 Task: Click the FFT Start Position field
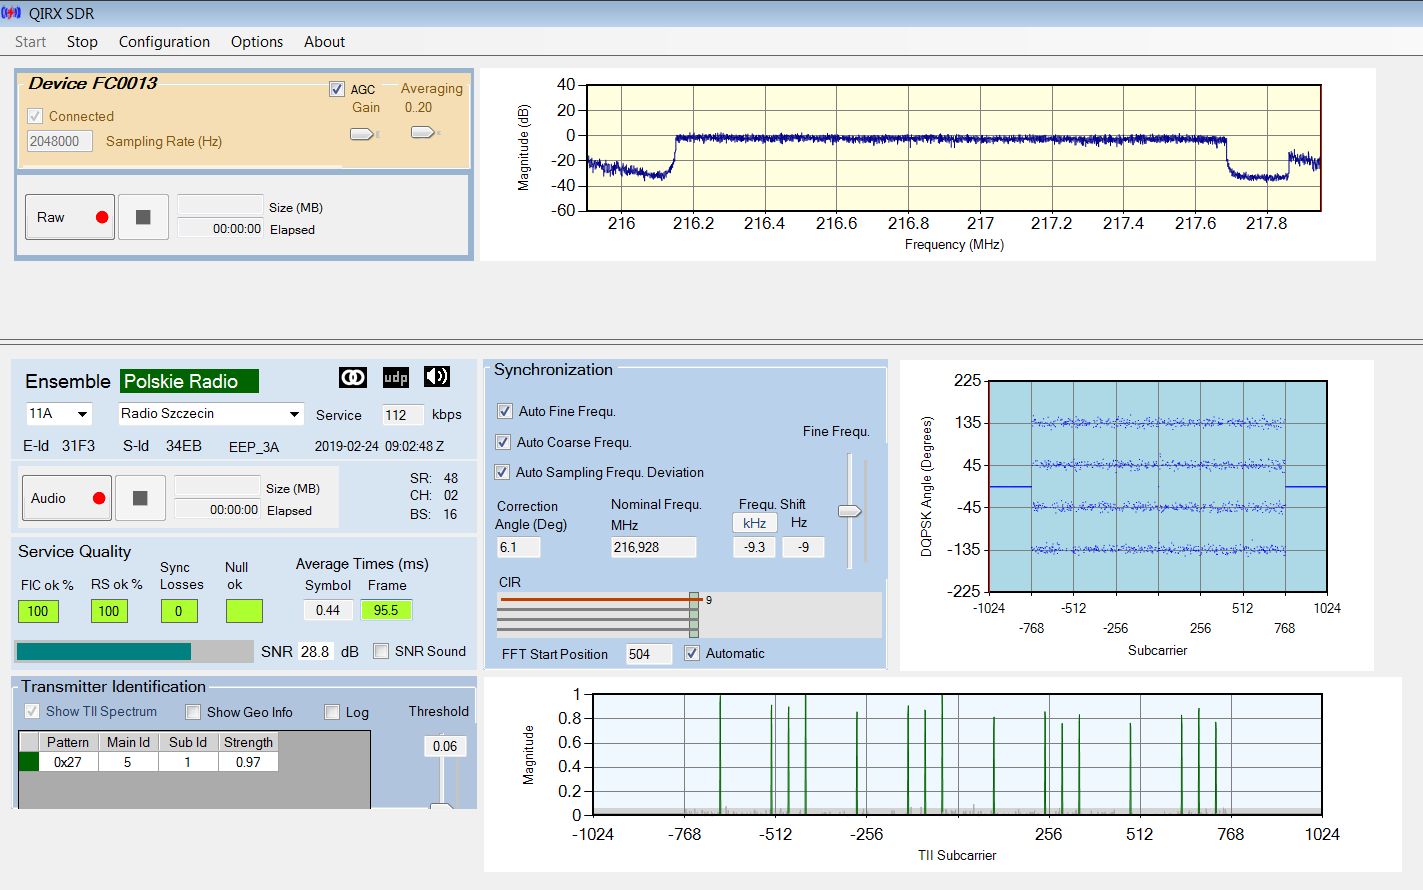pos(648,654)
